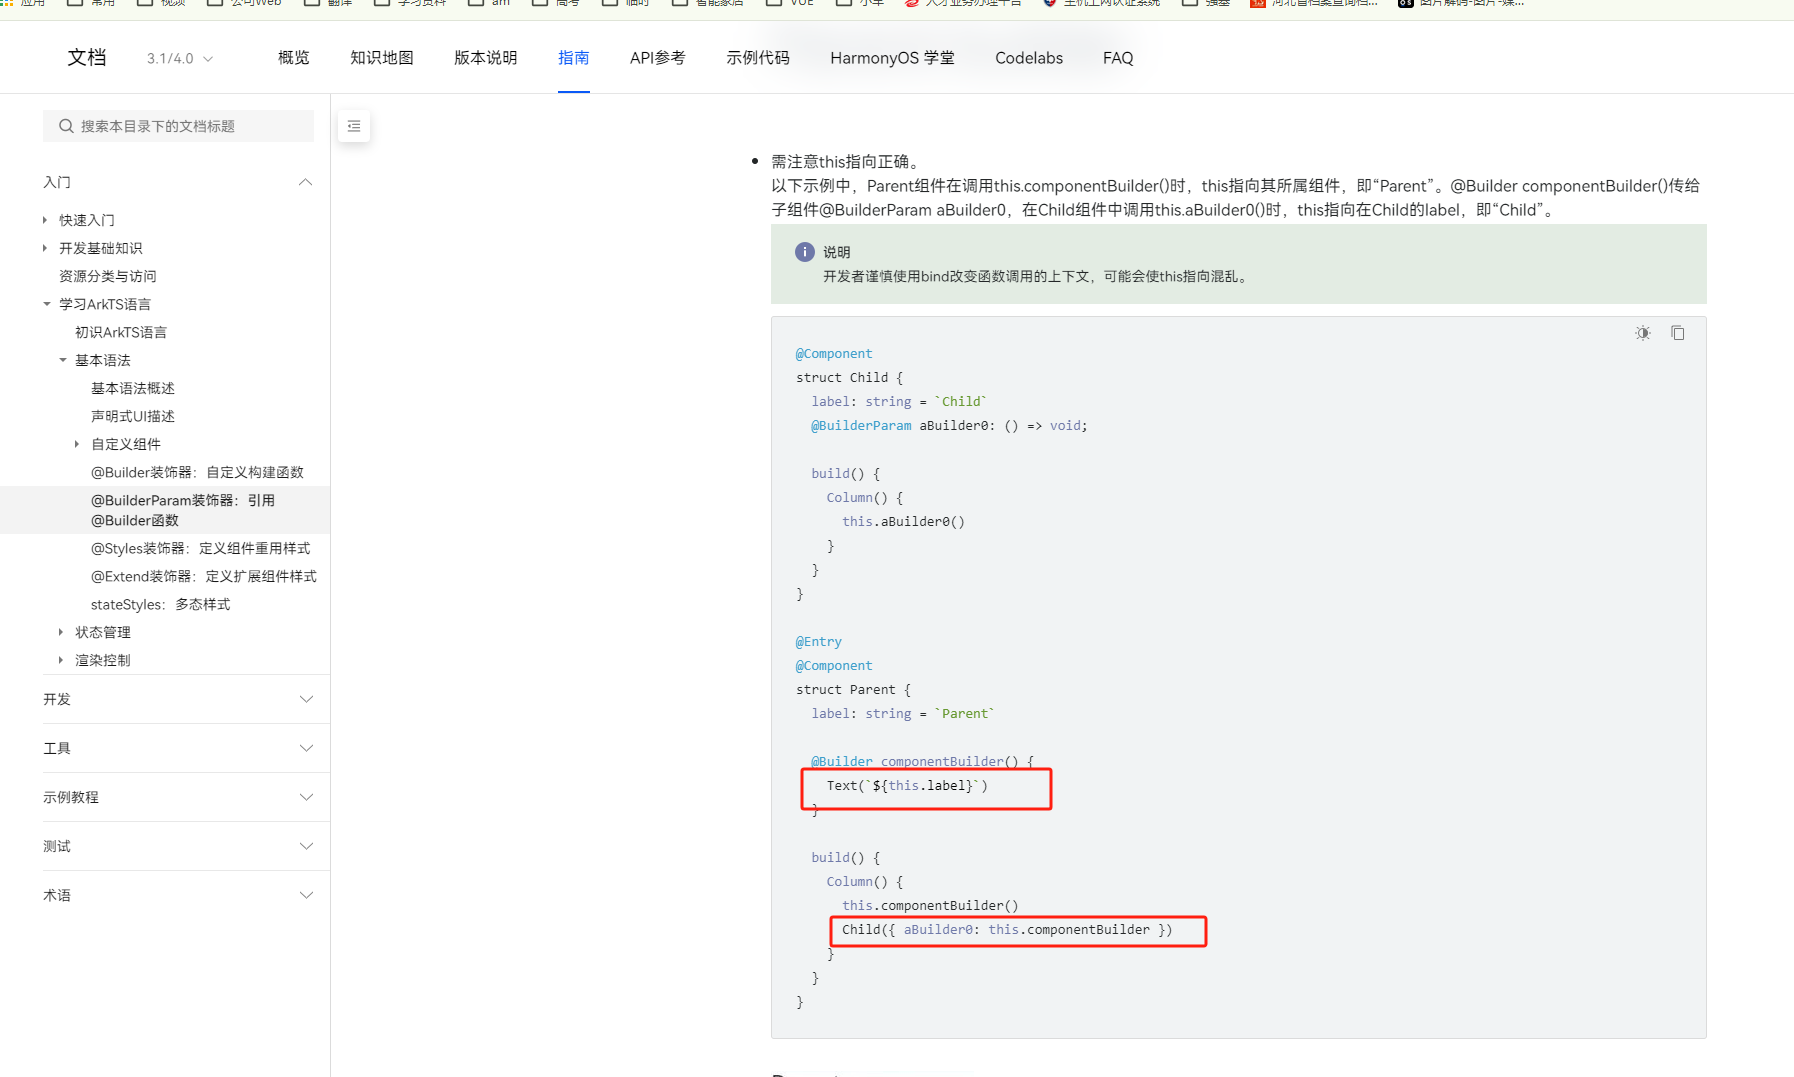Collapse the 学习ArkTS语言 tree node
The image size is (1794, 1077).
(x=46, y=304)
